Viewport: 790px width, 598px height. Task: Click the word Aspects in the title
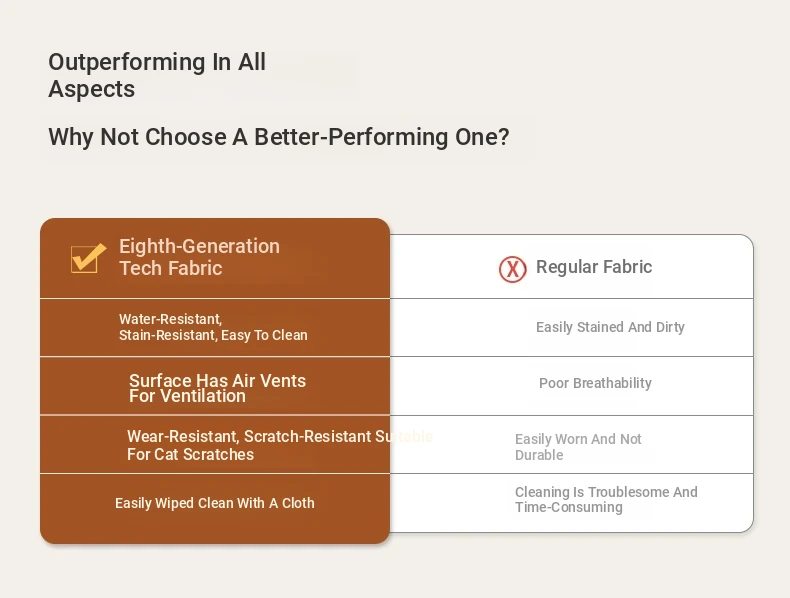point(92,89)
